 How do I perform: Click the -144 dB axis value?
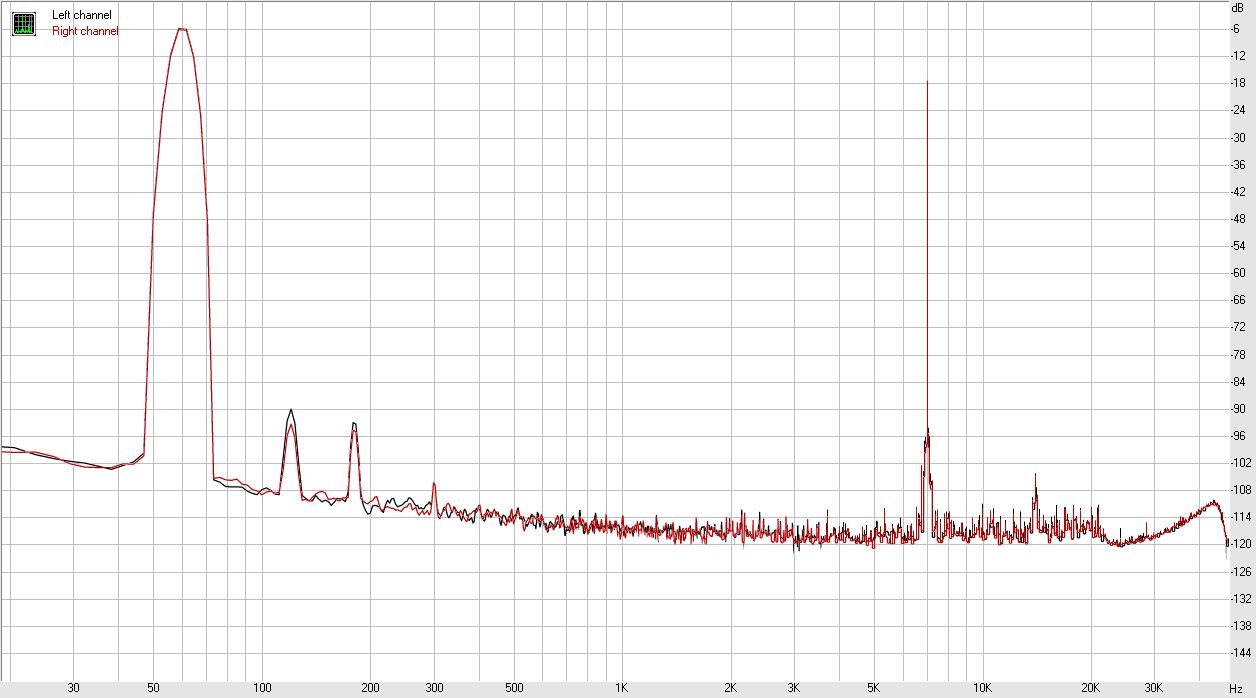tap(1241, 652)
